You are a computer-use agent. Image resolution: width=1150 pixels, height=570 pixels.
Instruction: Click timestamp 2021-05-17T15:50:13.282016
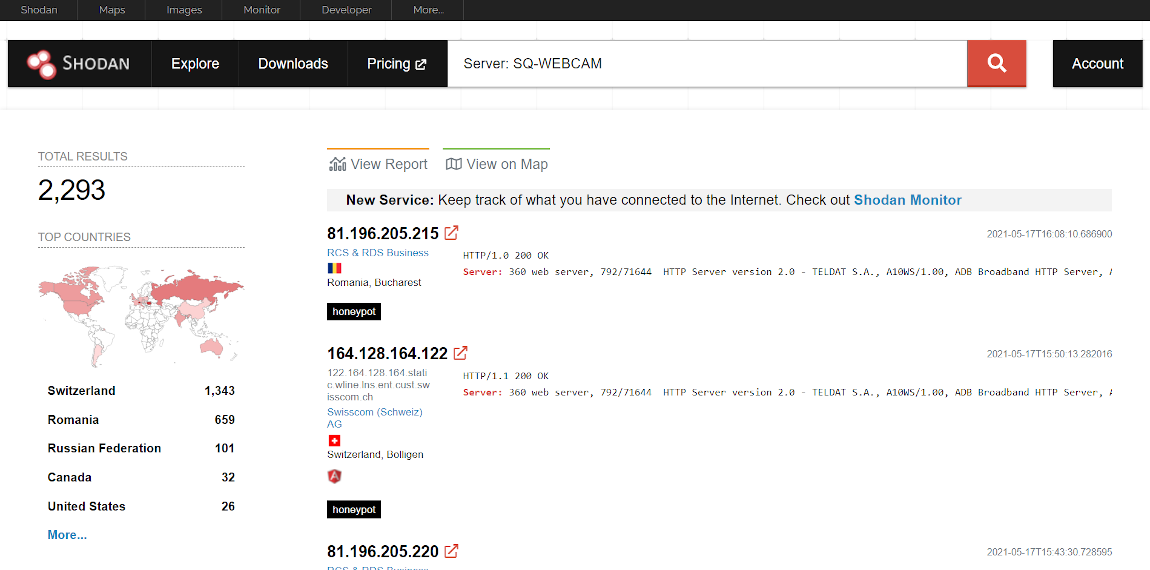[x=1050, y=354]
